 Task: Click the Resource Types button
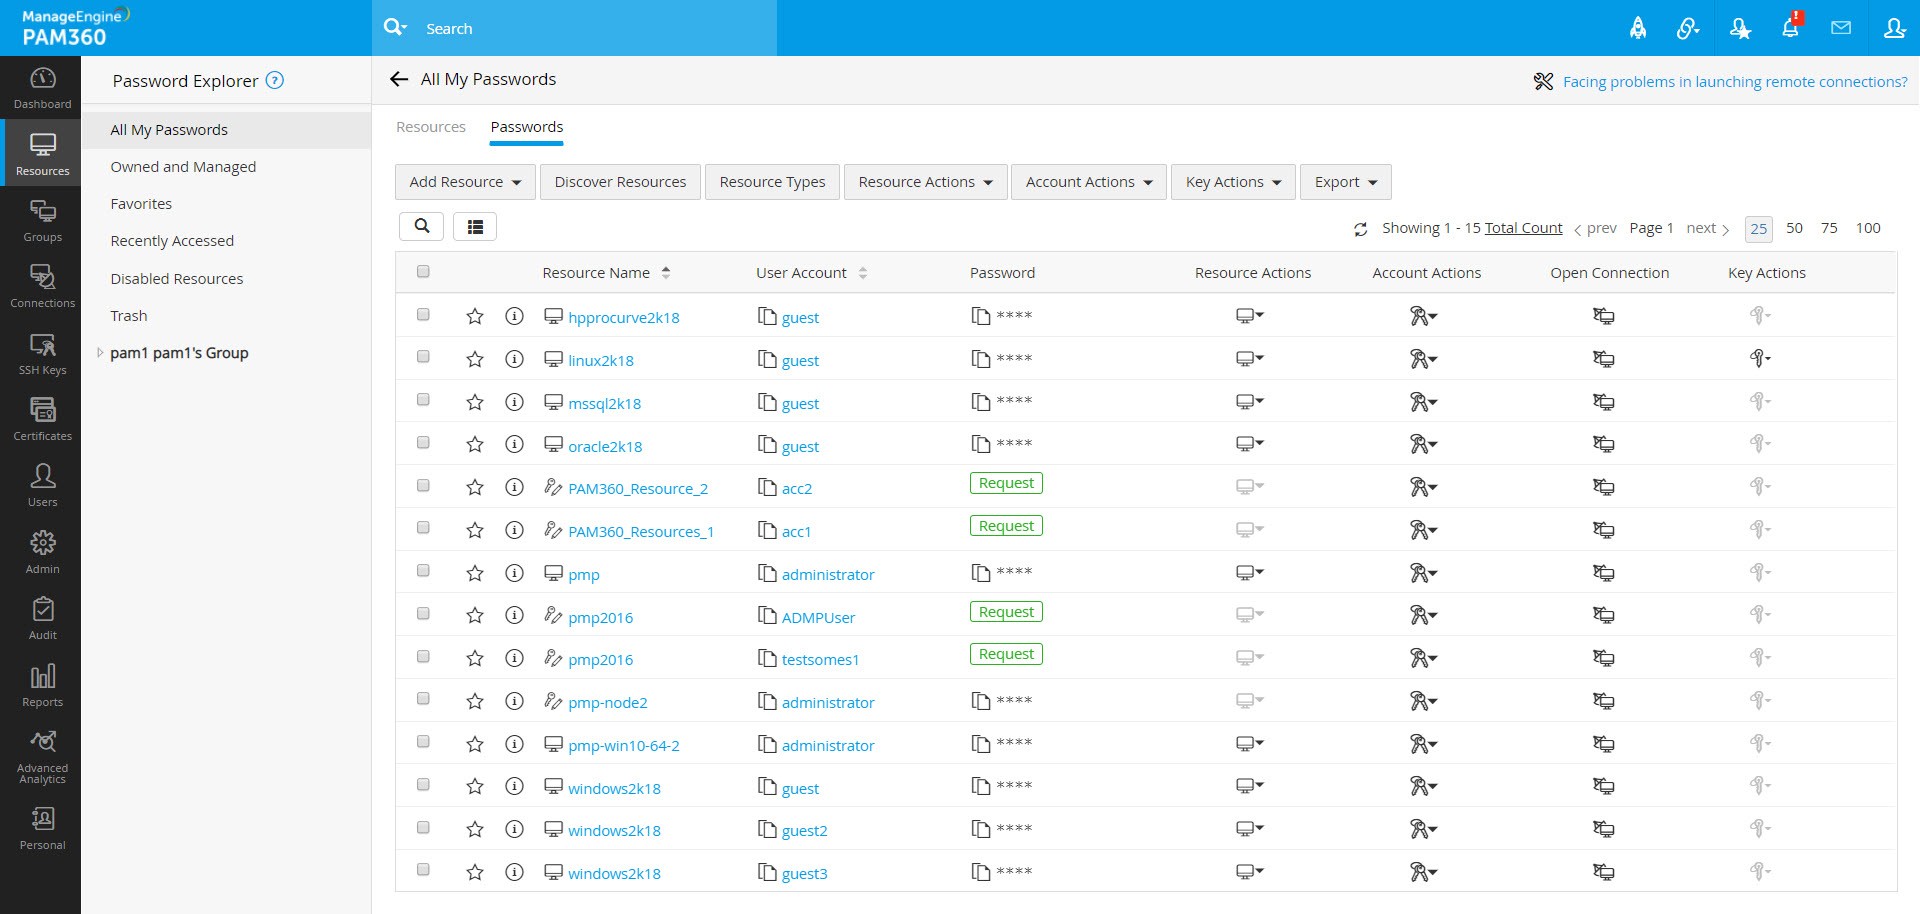tap(772, 182)
